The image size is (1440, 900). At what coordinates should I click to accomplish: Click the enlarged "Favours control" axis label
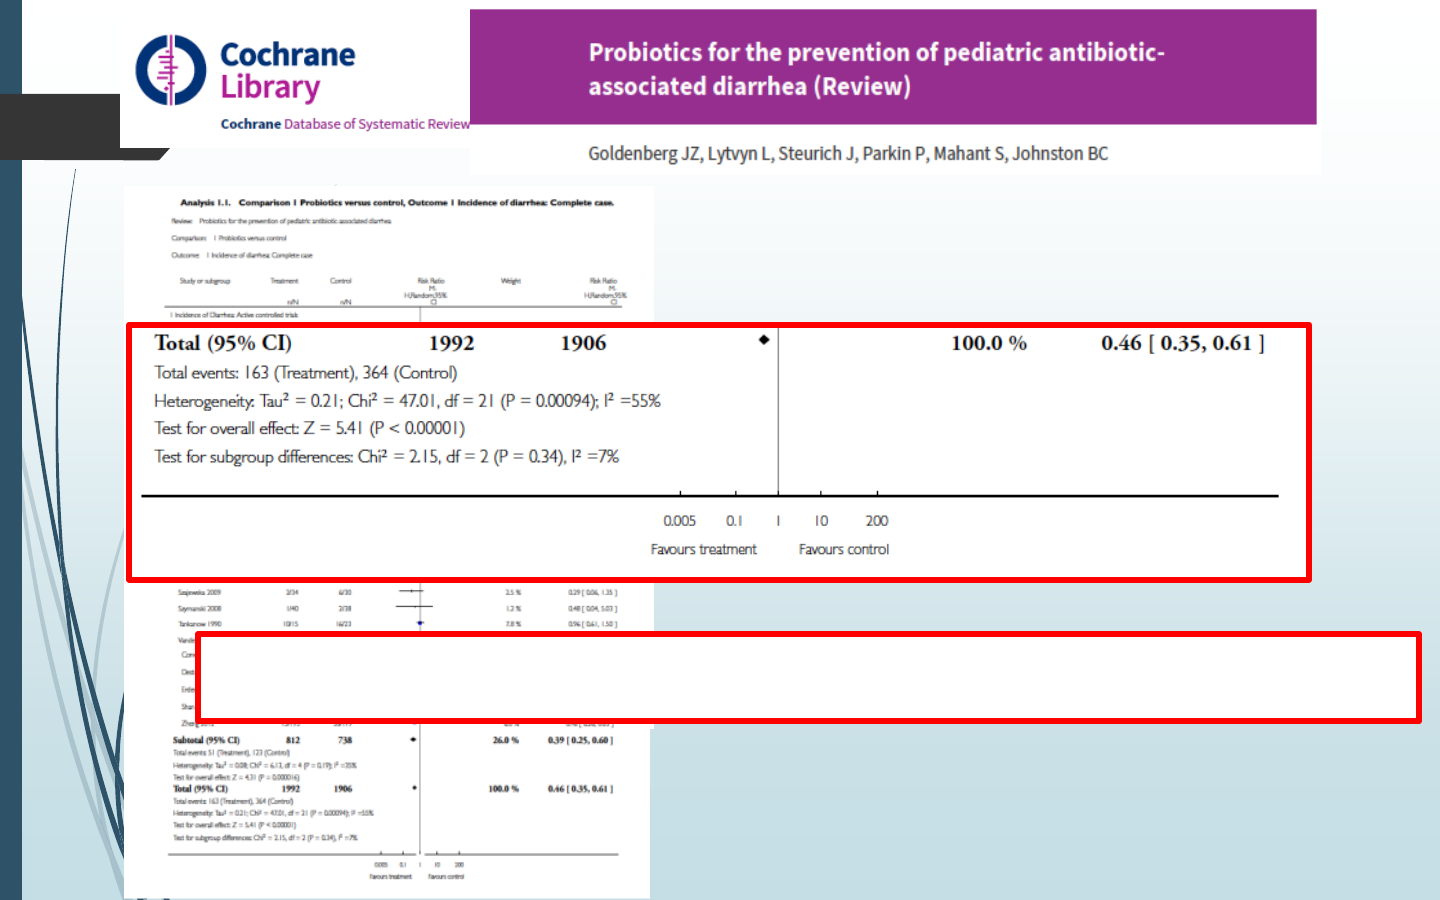(843, 549)
